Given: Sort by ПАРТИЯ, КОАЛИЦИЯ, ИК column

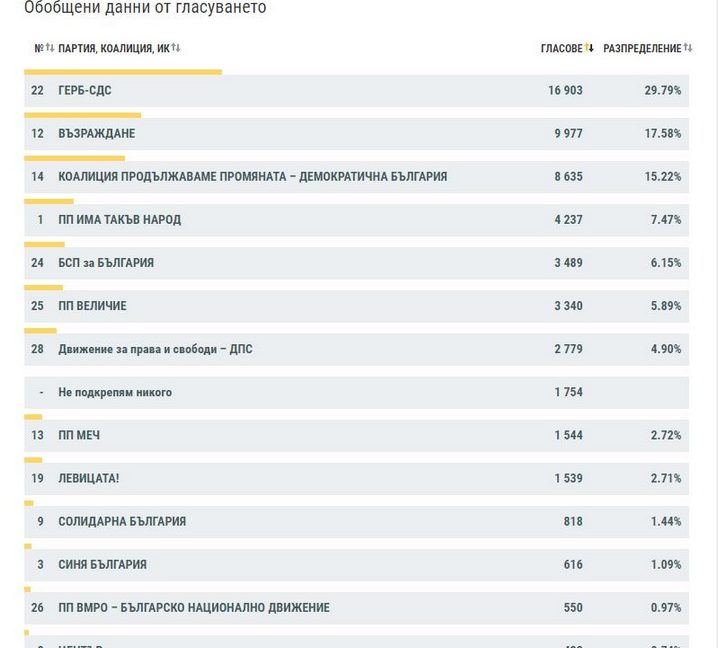Looking at the screenshot, I should pos(176,48).
